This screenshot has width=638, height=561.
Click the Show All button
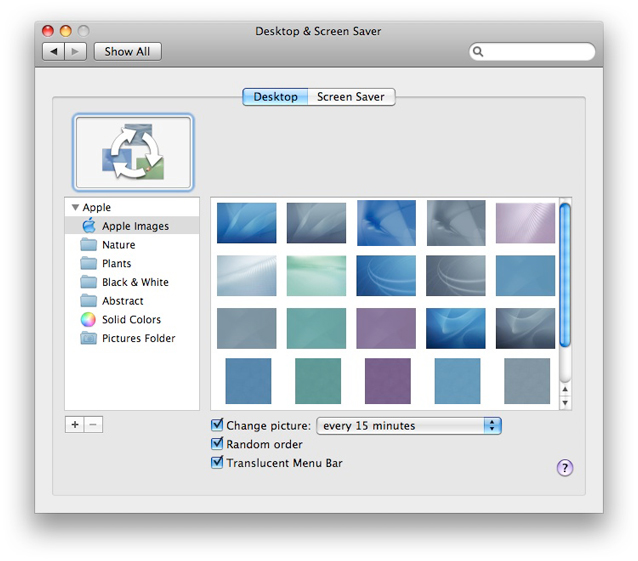click(127, 52)
